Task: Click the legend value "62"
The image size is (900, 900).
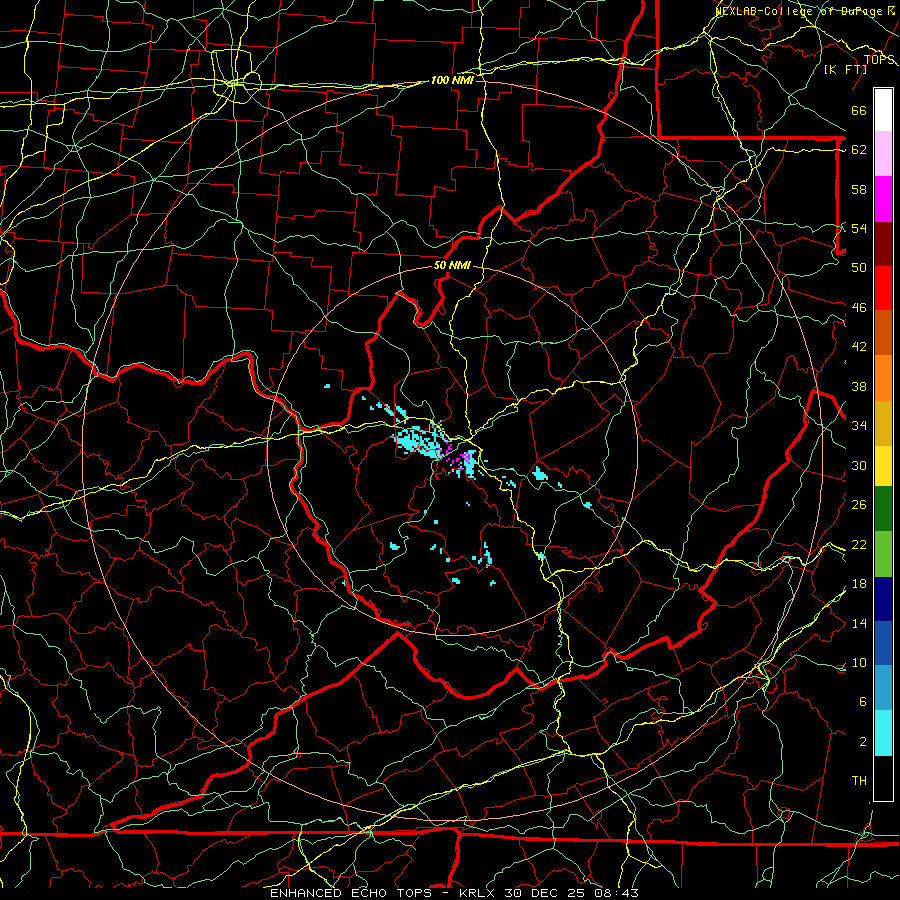Action: [859, 150]
